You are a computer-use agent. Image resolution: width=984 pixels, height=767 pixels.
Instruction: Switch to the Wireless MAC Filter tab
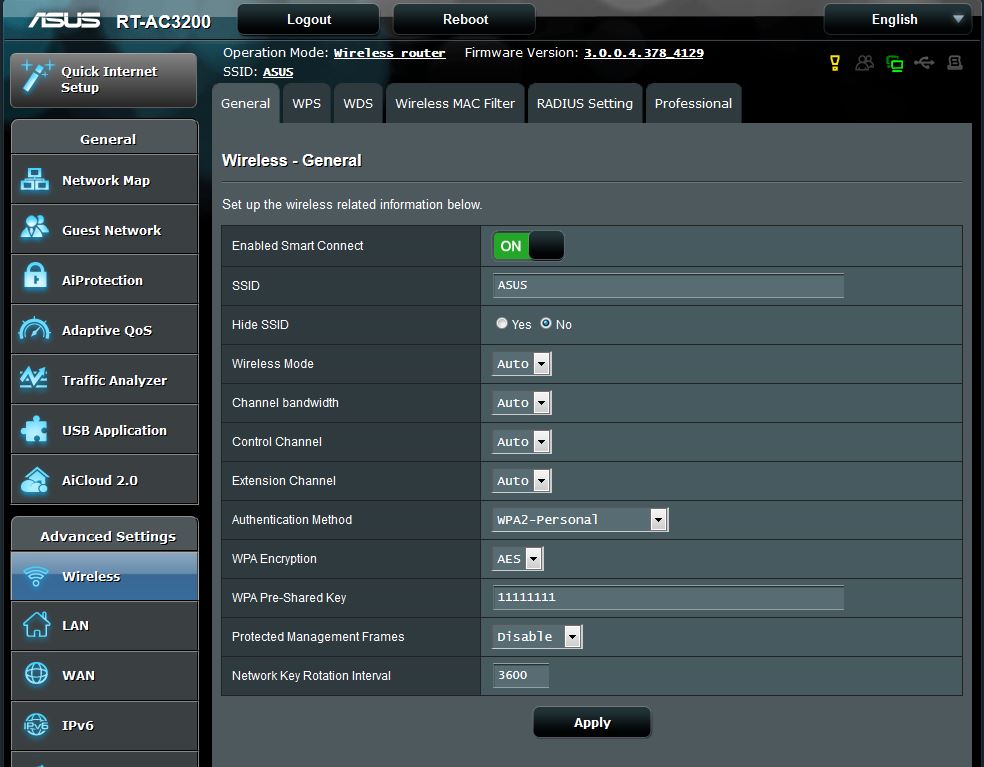coord(455,104)
